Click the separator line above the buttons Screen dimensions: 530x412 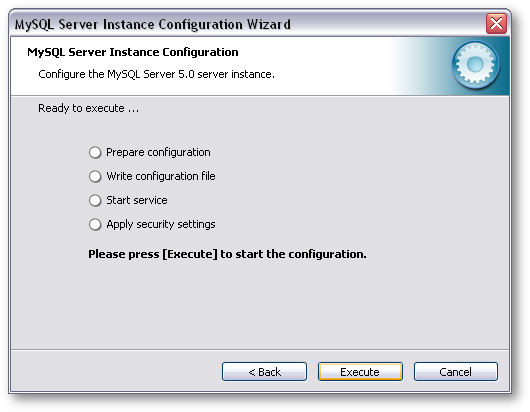(260, 349)
